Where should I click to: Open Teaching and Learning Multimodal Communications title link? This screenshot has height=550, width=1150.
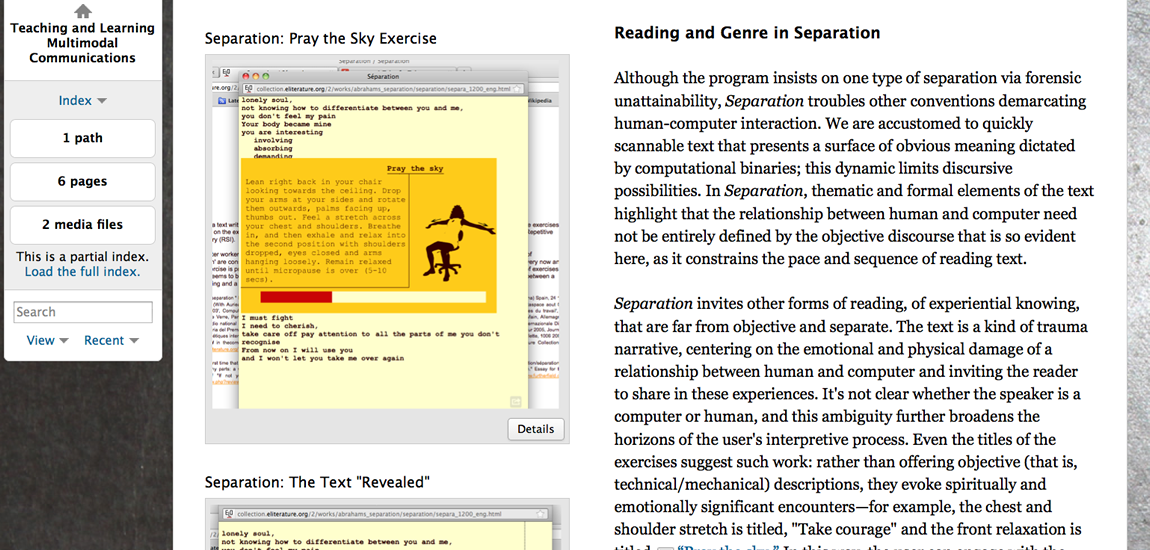coord(82,43)
